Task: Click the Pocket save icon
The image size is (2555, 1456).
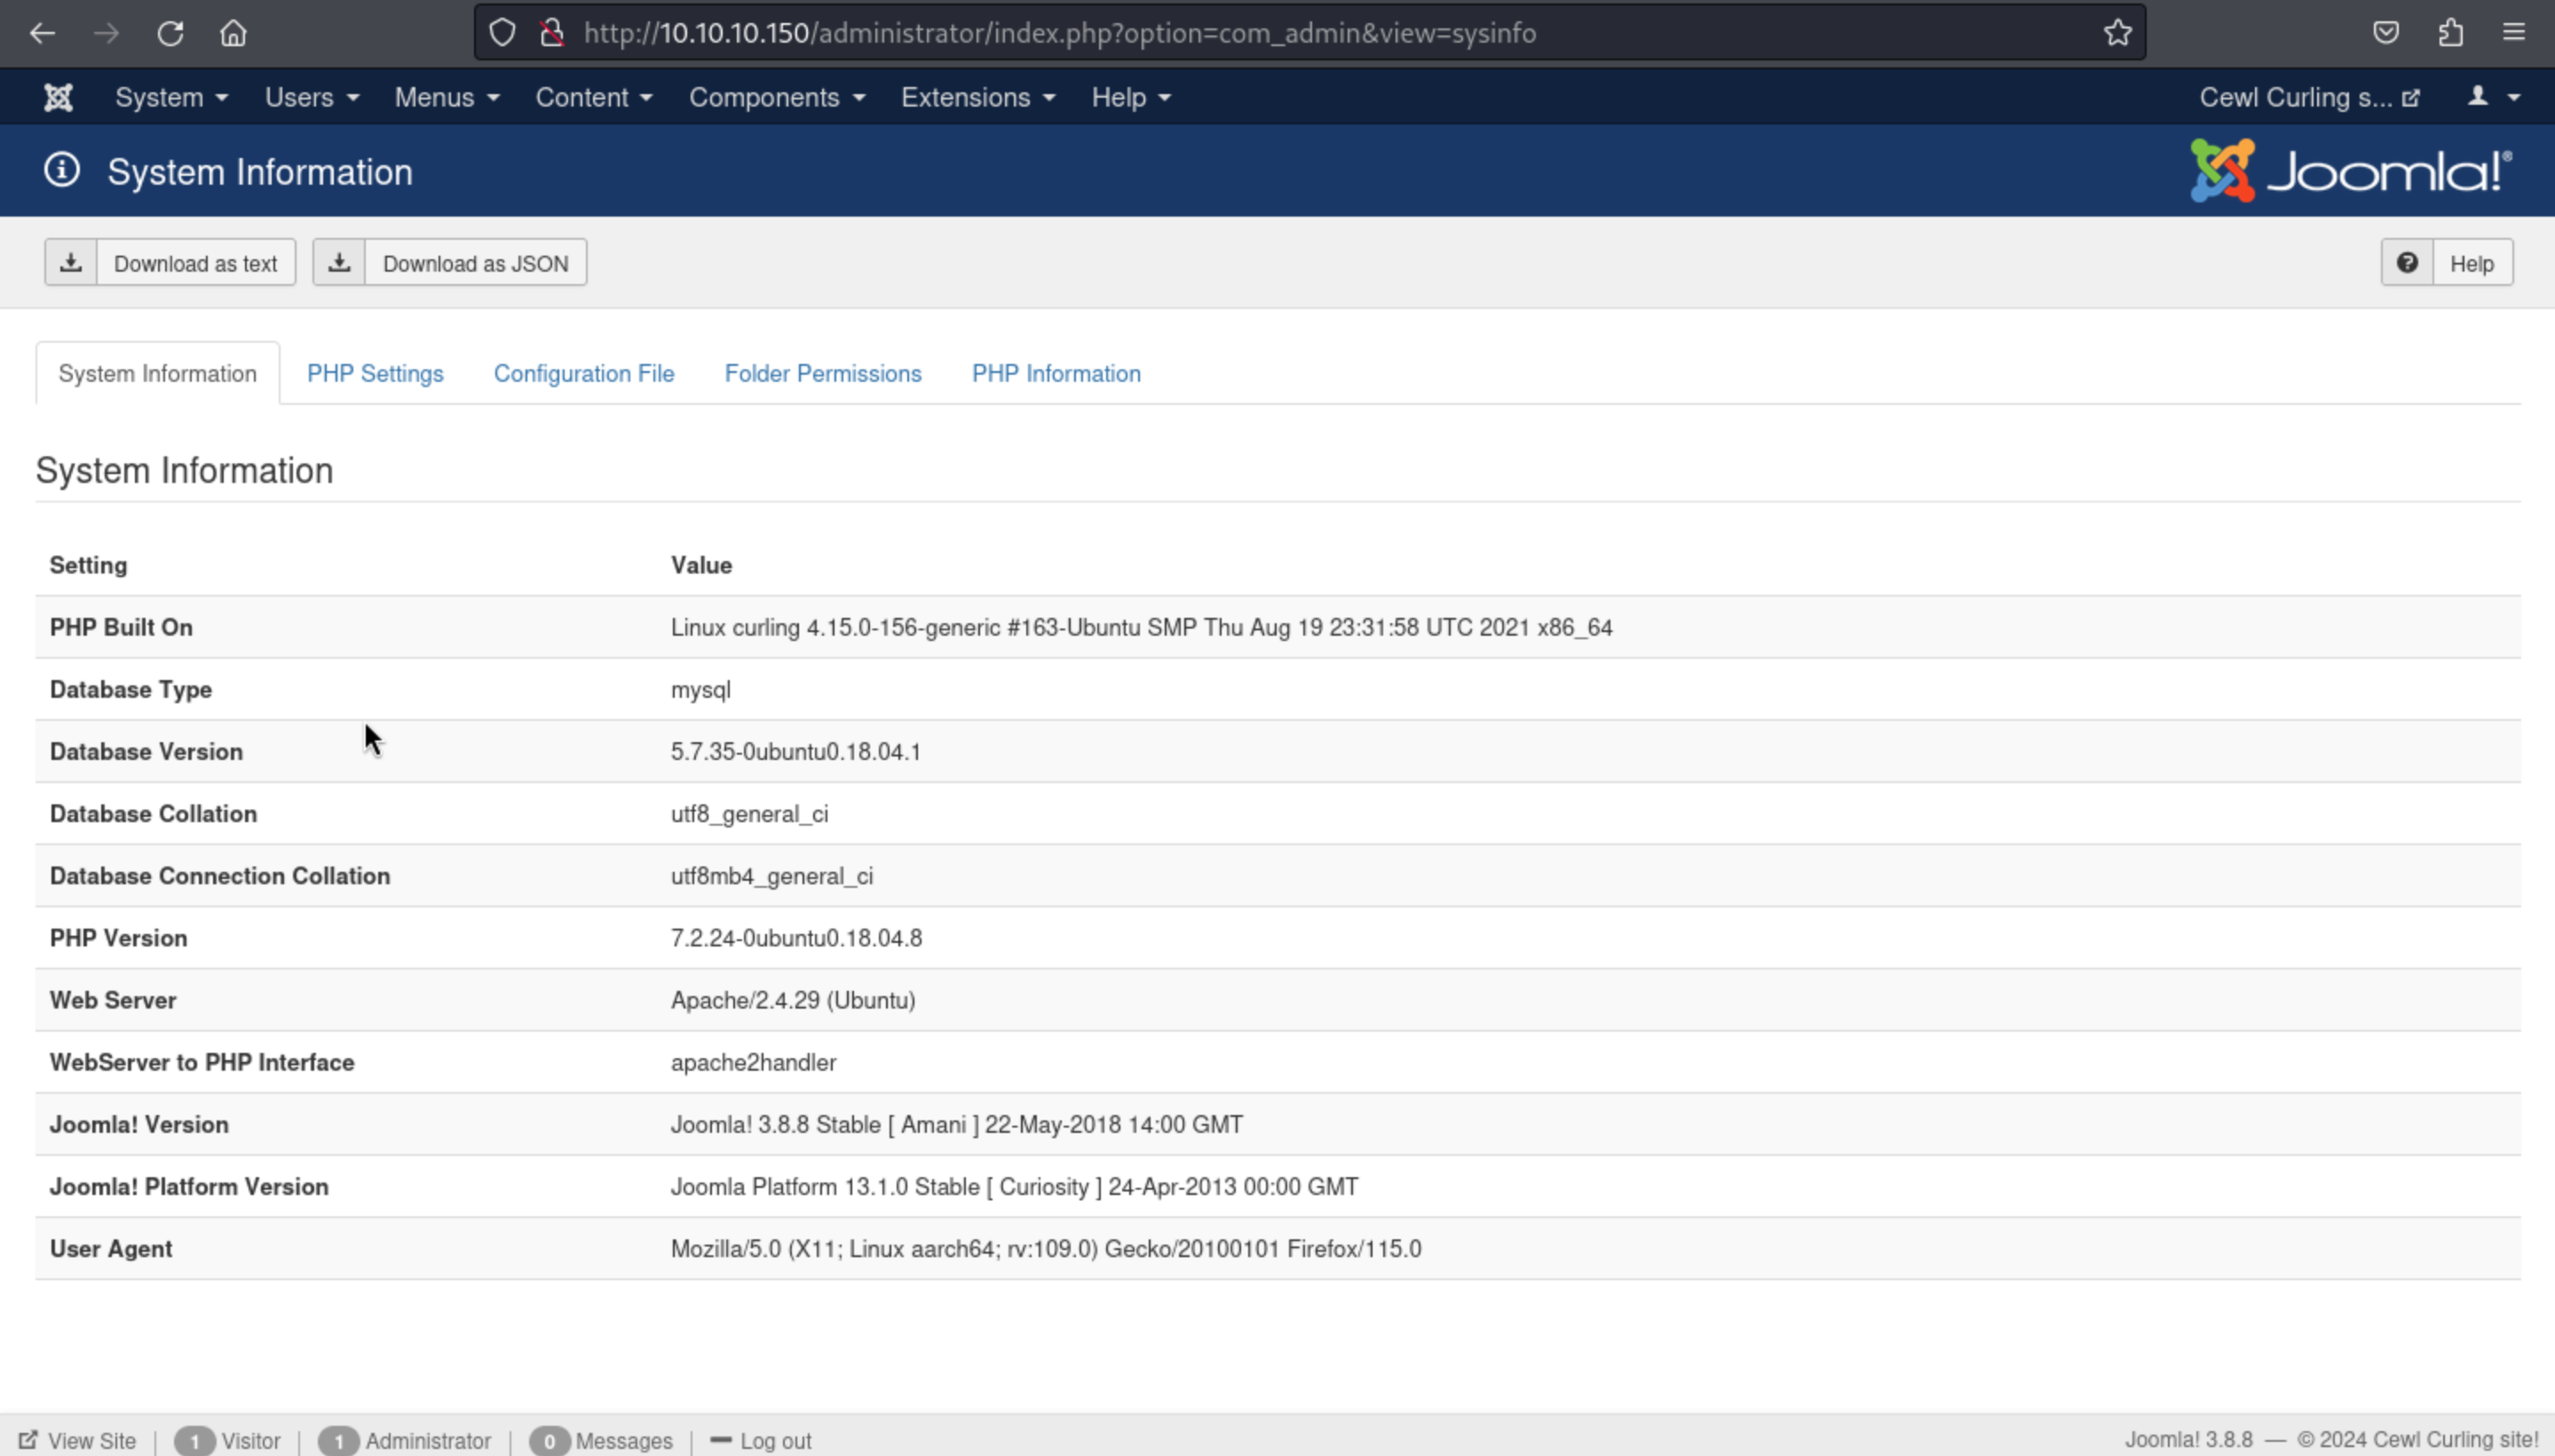Action: (2386, 33)
